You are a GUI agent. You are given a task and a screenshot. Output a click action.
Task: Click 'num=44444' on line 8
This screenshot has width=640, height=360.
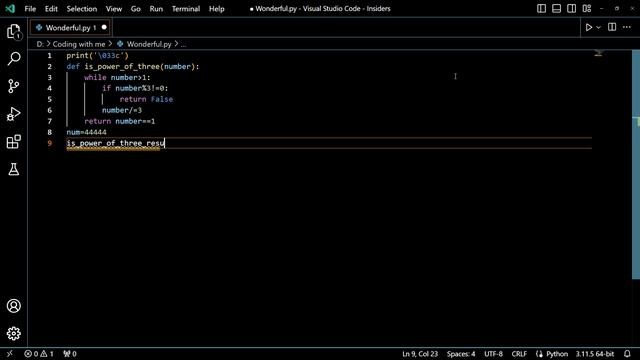pyautogui.click(x=87, y=132)
